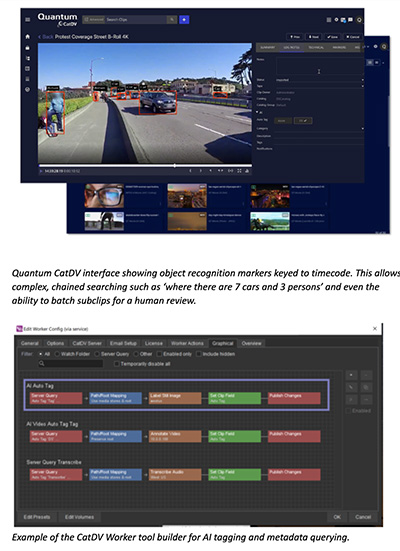Click the magnifier search icon in Search Clips bar
This screenshot has width=400, height=551.
(x=172, y=20)
